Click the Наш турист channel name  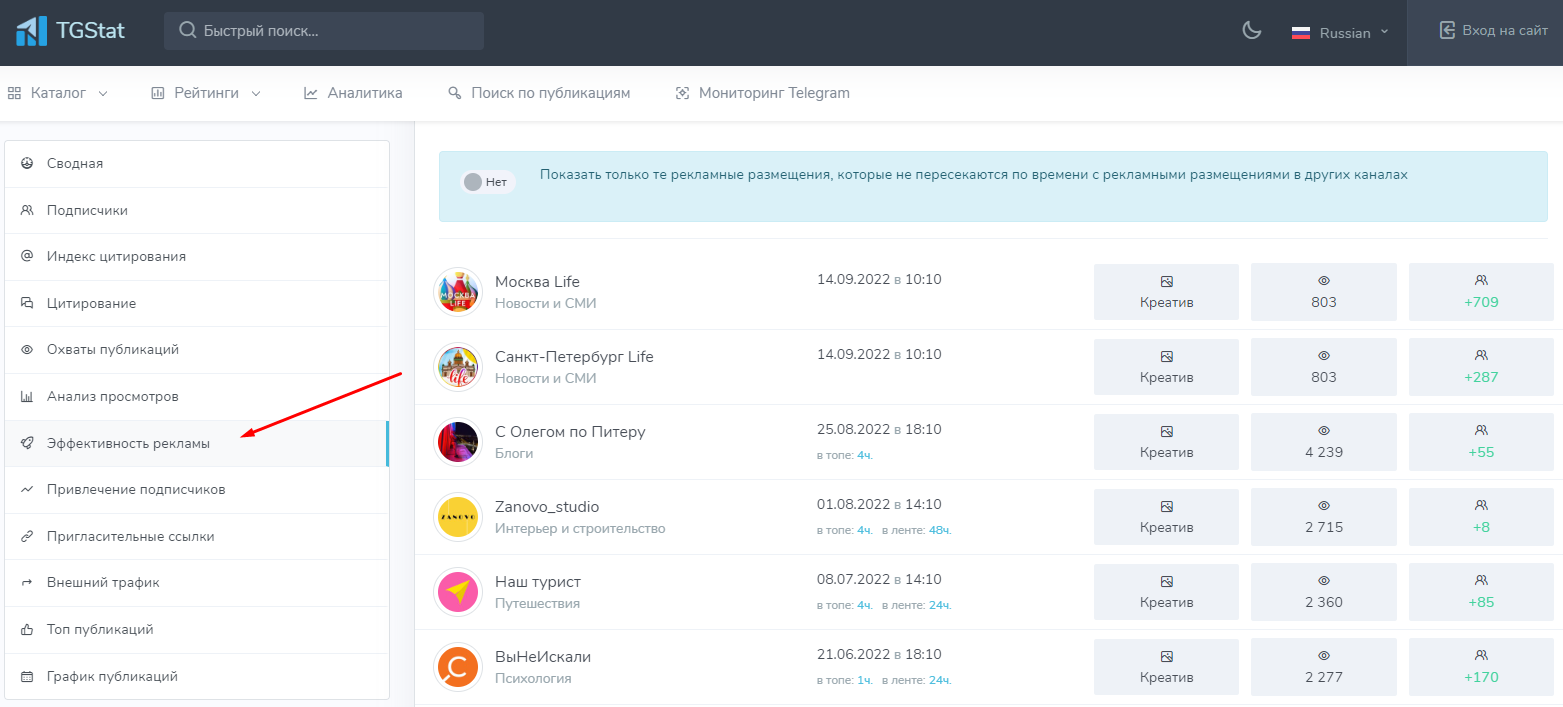pyautogui.click(x=538, y=582)
